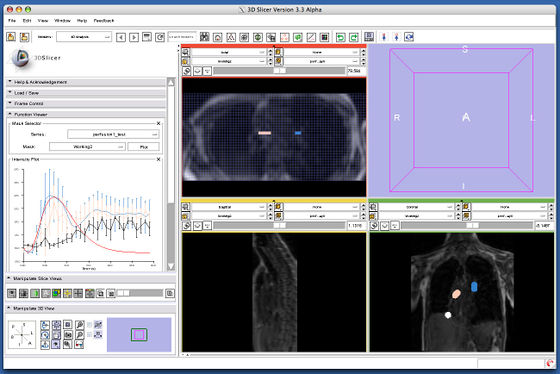The height and width of the screenshot is (374, 560).
Task: Click the red dashed-square toolbar icon
Action: click(285, 37)
